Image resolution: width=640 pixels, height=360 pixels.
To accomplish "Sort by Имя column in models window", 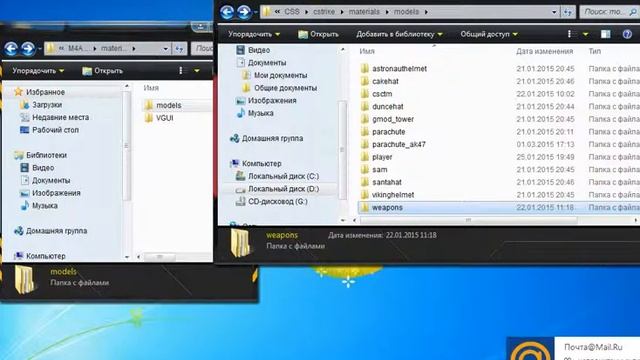I will 367,51.
